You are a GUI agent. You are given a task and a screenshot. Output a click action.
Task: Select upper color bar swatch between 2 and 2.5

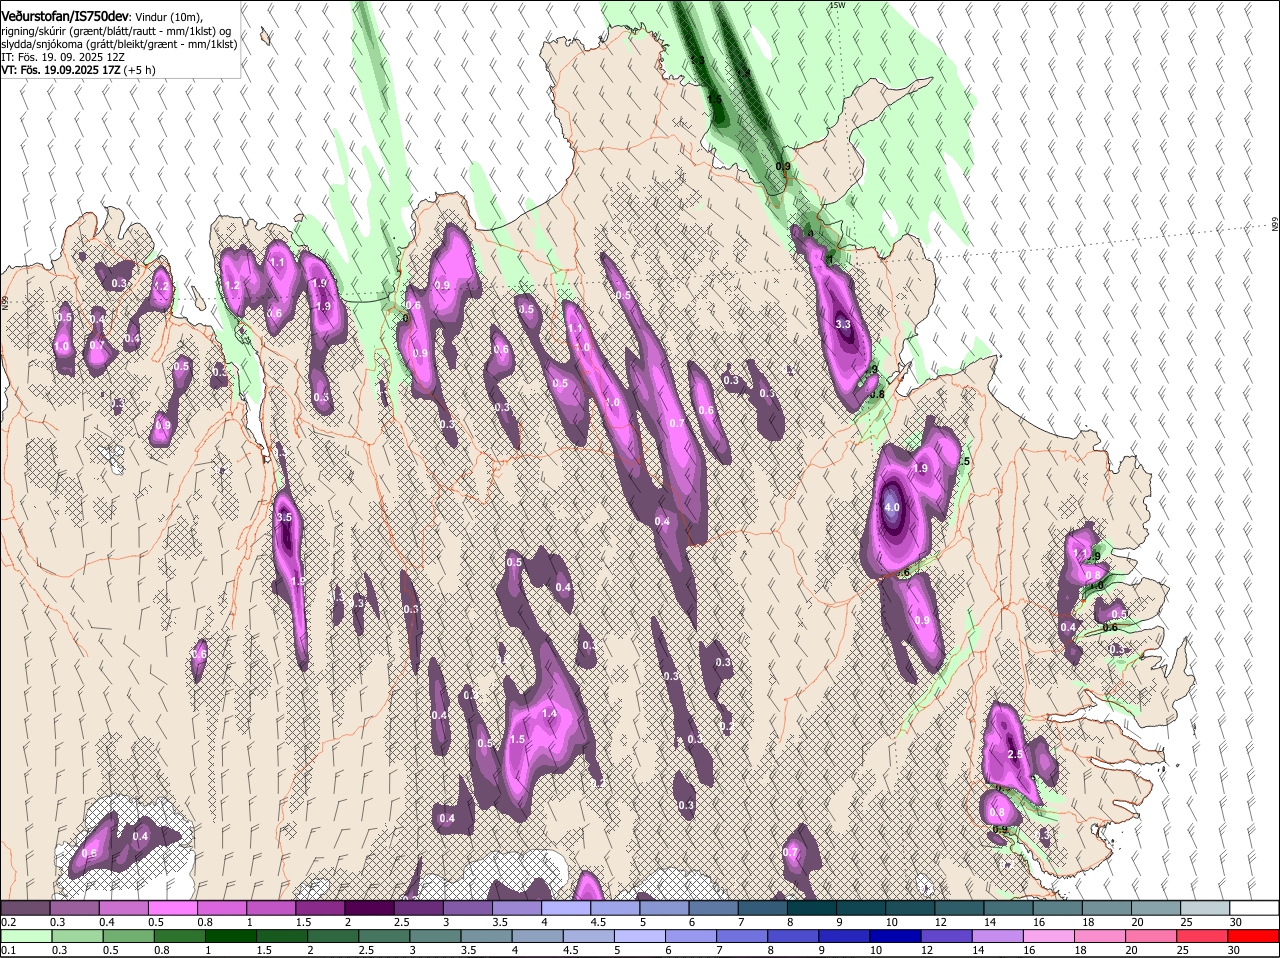coord(369,907)
